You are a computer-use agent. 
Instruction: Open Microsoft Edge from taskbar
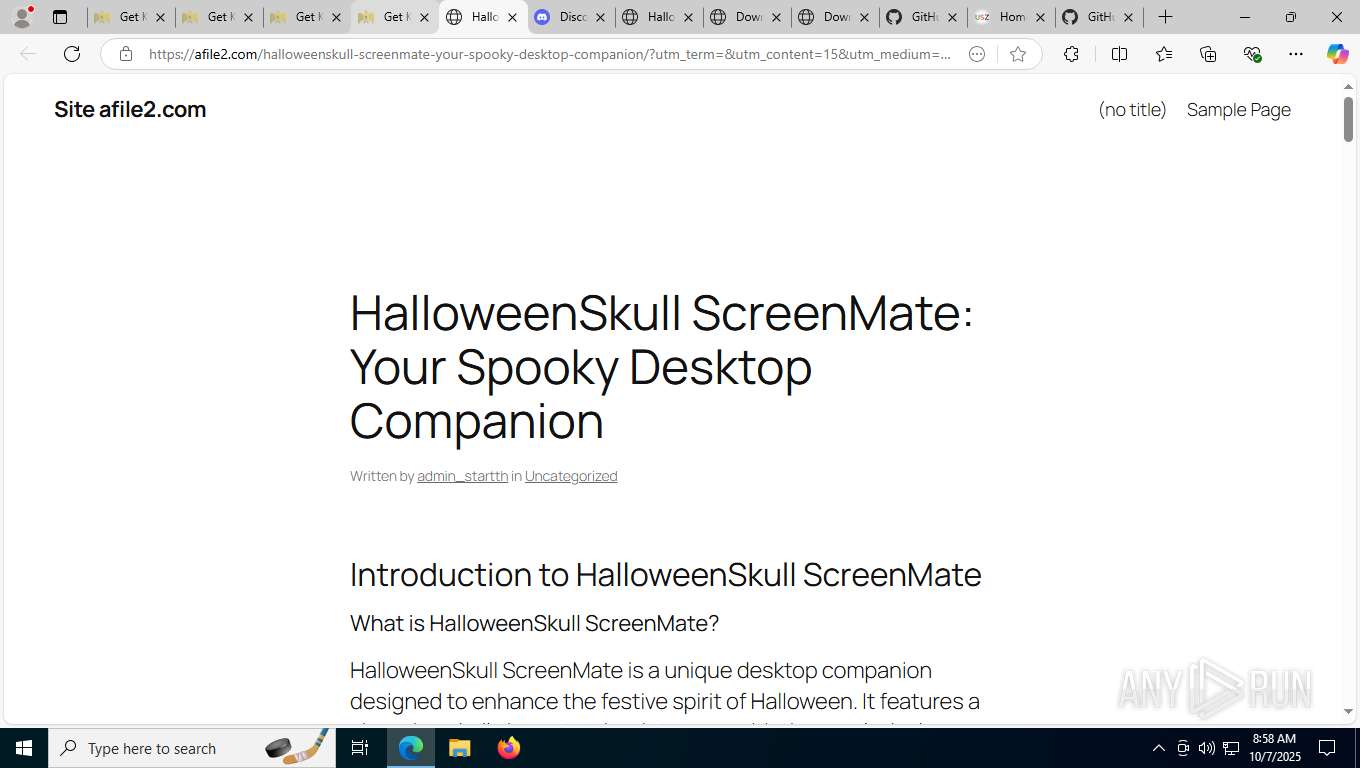pyautogui.click(x=411, y=748)
